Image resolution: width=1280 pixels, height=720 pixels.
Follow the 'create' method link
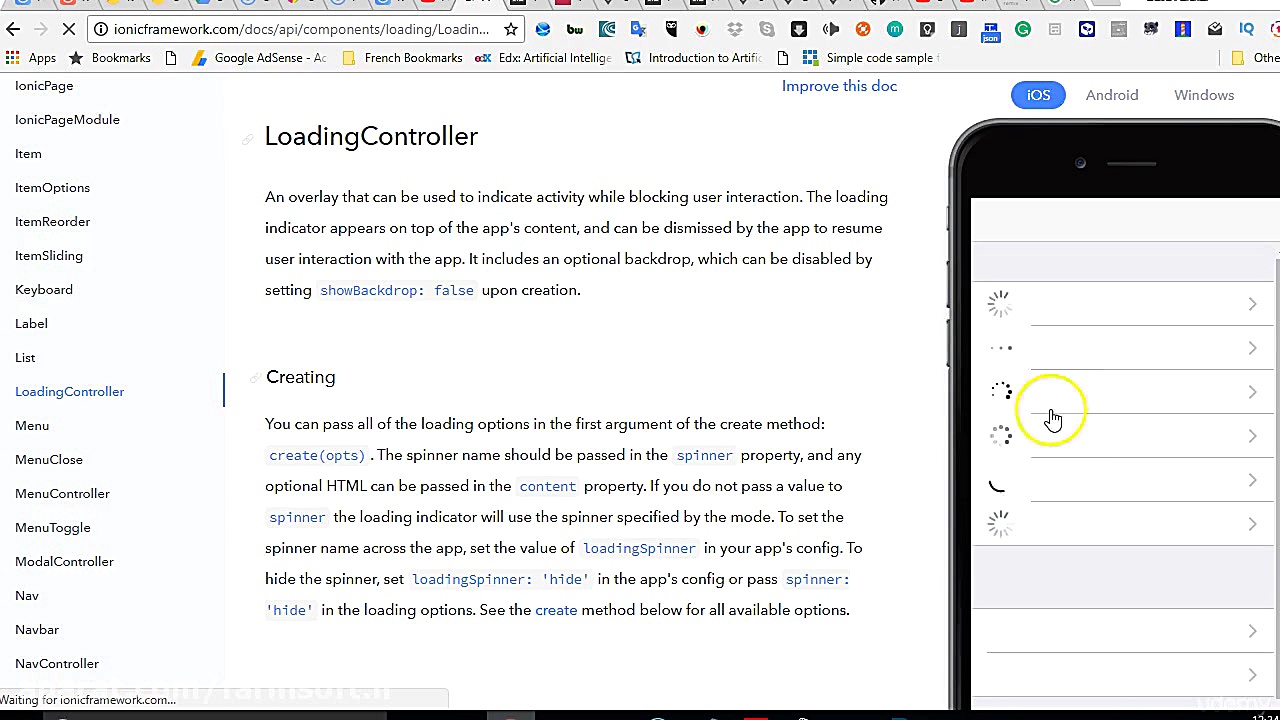tap(556, 610)
